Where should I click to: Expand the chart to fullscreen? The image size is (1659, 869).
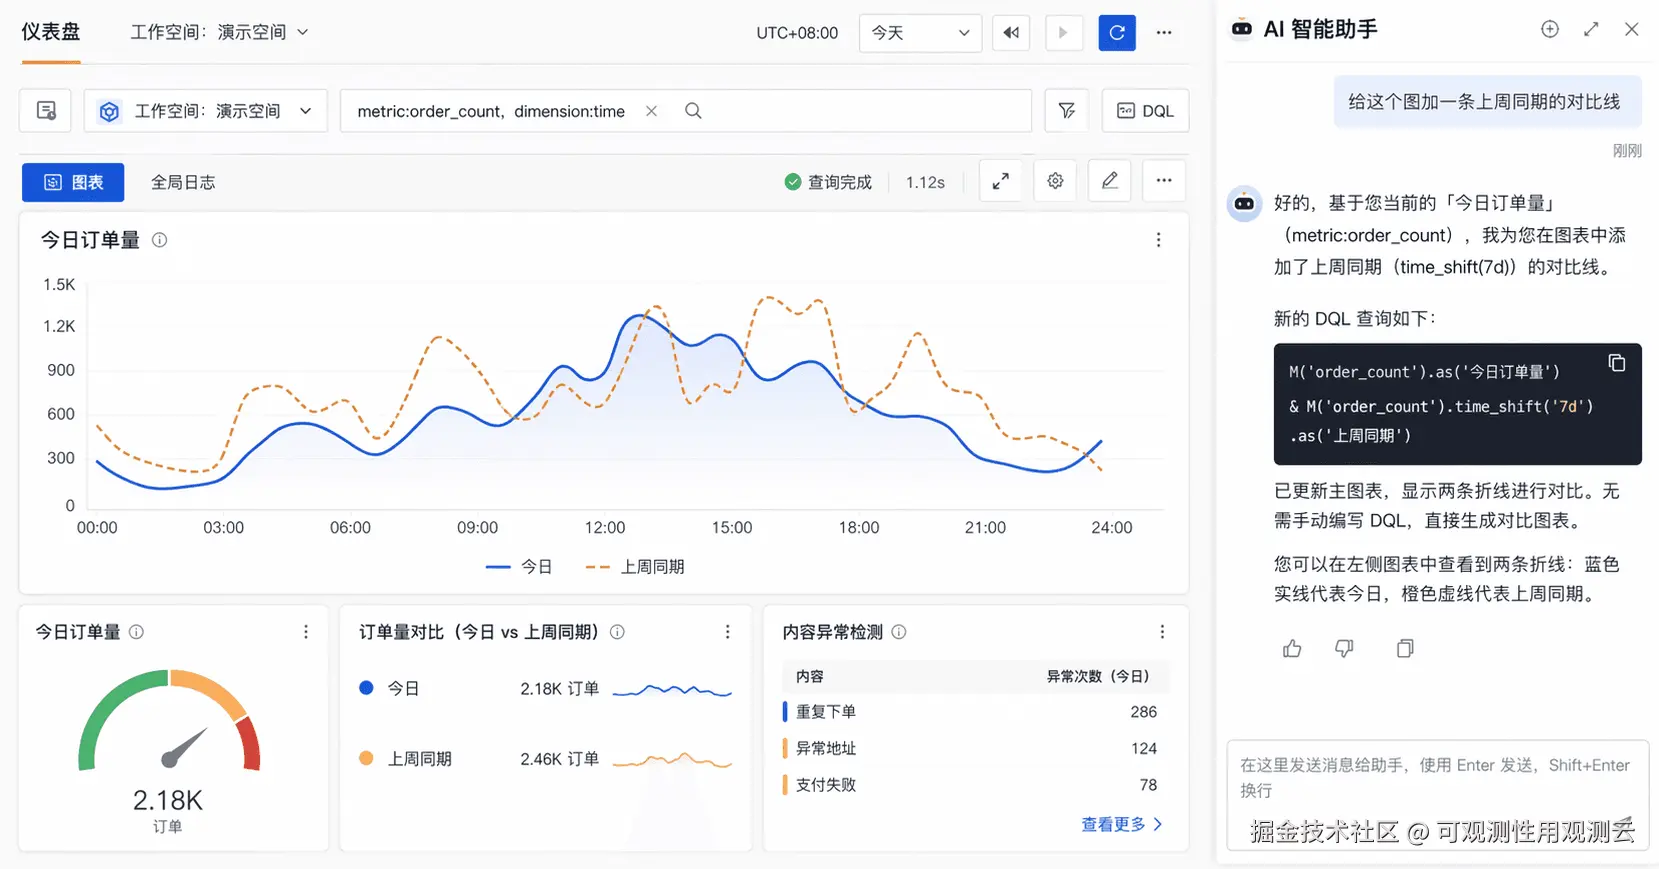(1000, 181)
